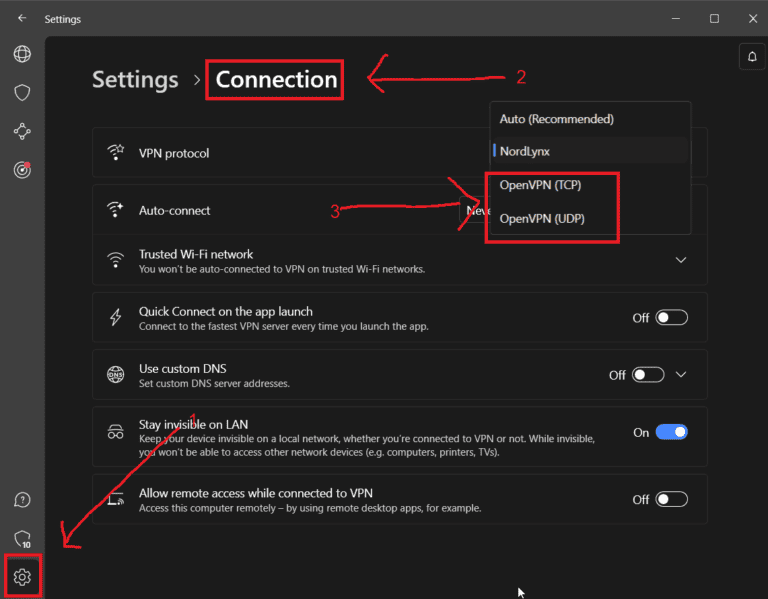The width and height of the screenshot is (768, 599).
Task: Select OpenVPN (UDP) protocol option
Action: [x=541, y=219]
